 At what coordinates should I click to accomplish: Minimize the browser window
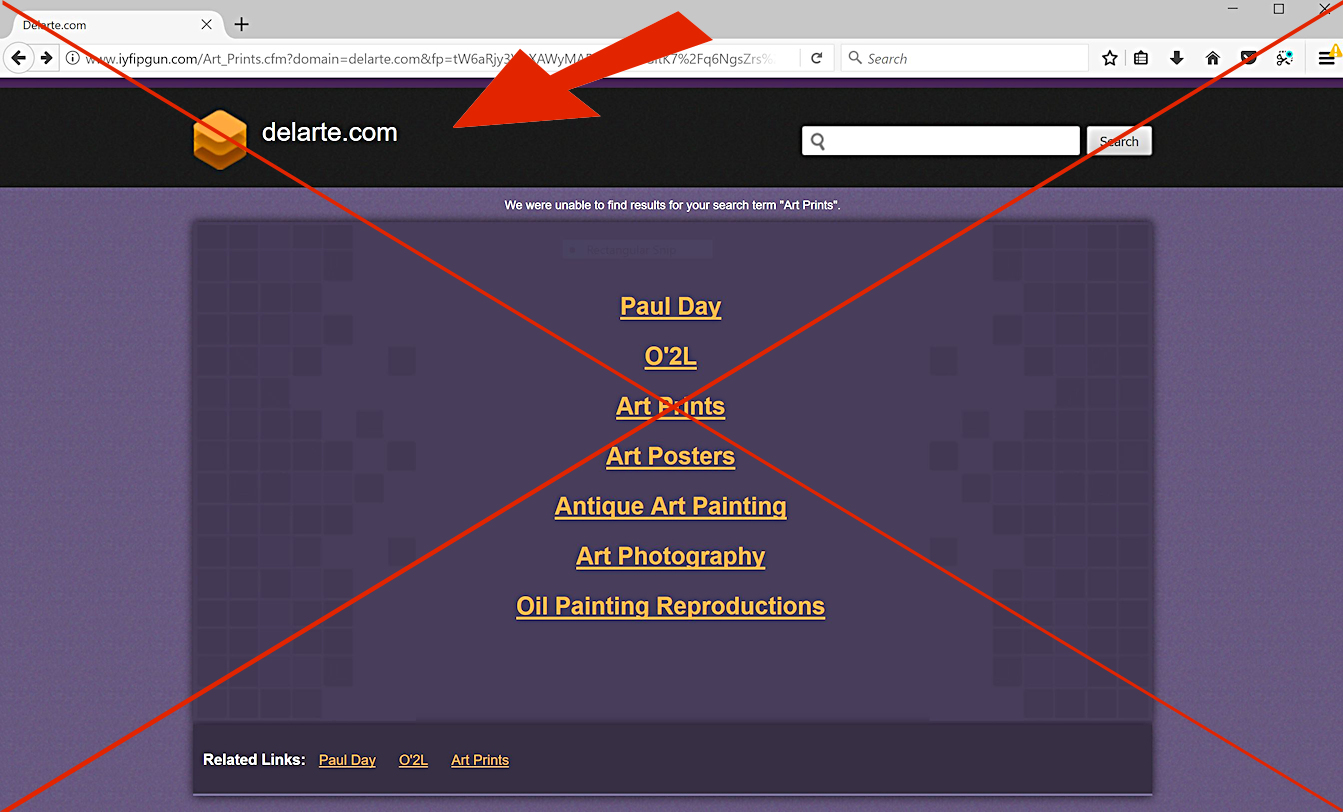coord(1233,9)
